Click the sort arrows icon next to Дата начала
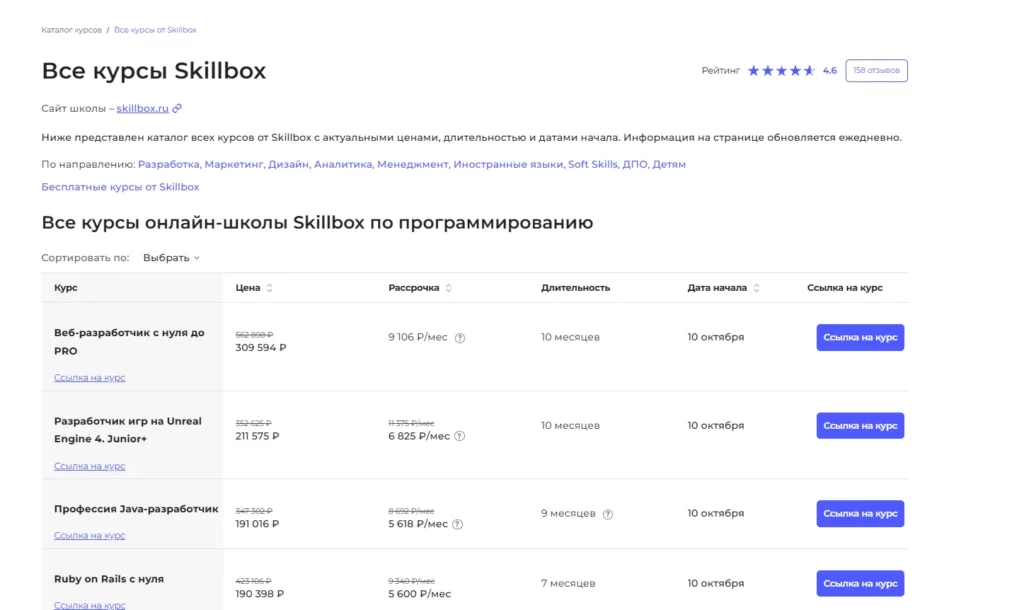 (756, 288)
